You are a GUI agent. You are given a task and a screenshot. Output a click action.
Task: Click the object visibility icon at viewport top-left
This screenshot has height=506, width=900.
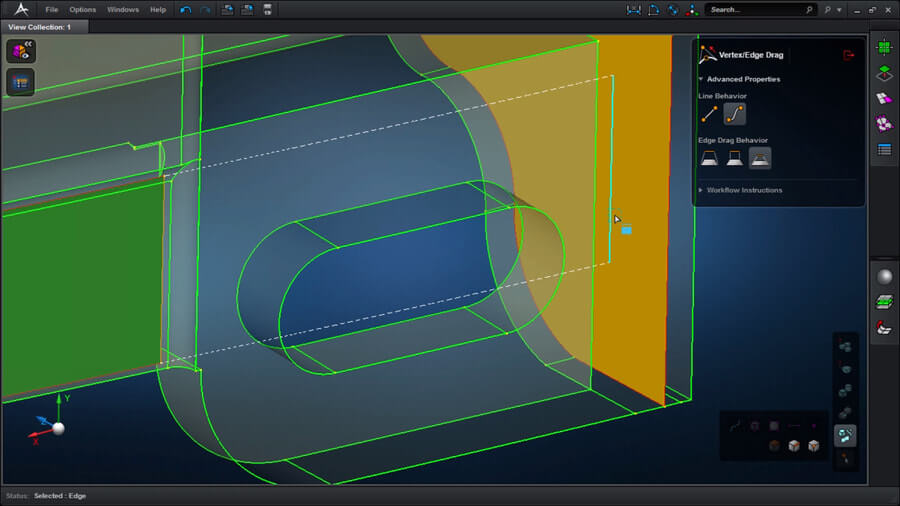click(x=20, y=51)
